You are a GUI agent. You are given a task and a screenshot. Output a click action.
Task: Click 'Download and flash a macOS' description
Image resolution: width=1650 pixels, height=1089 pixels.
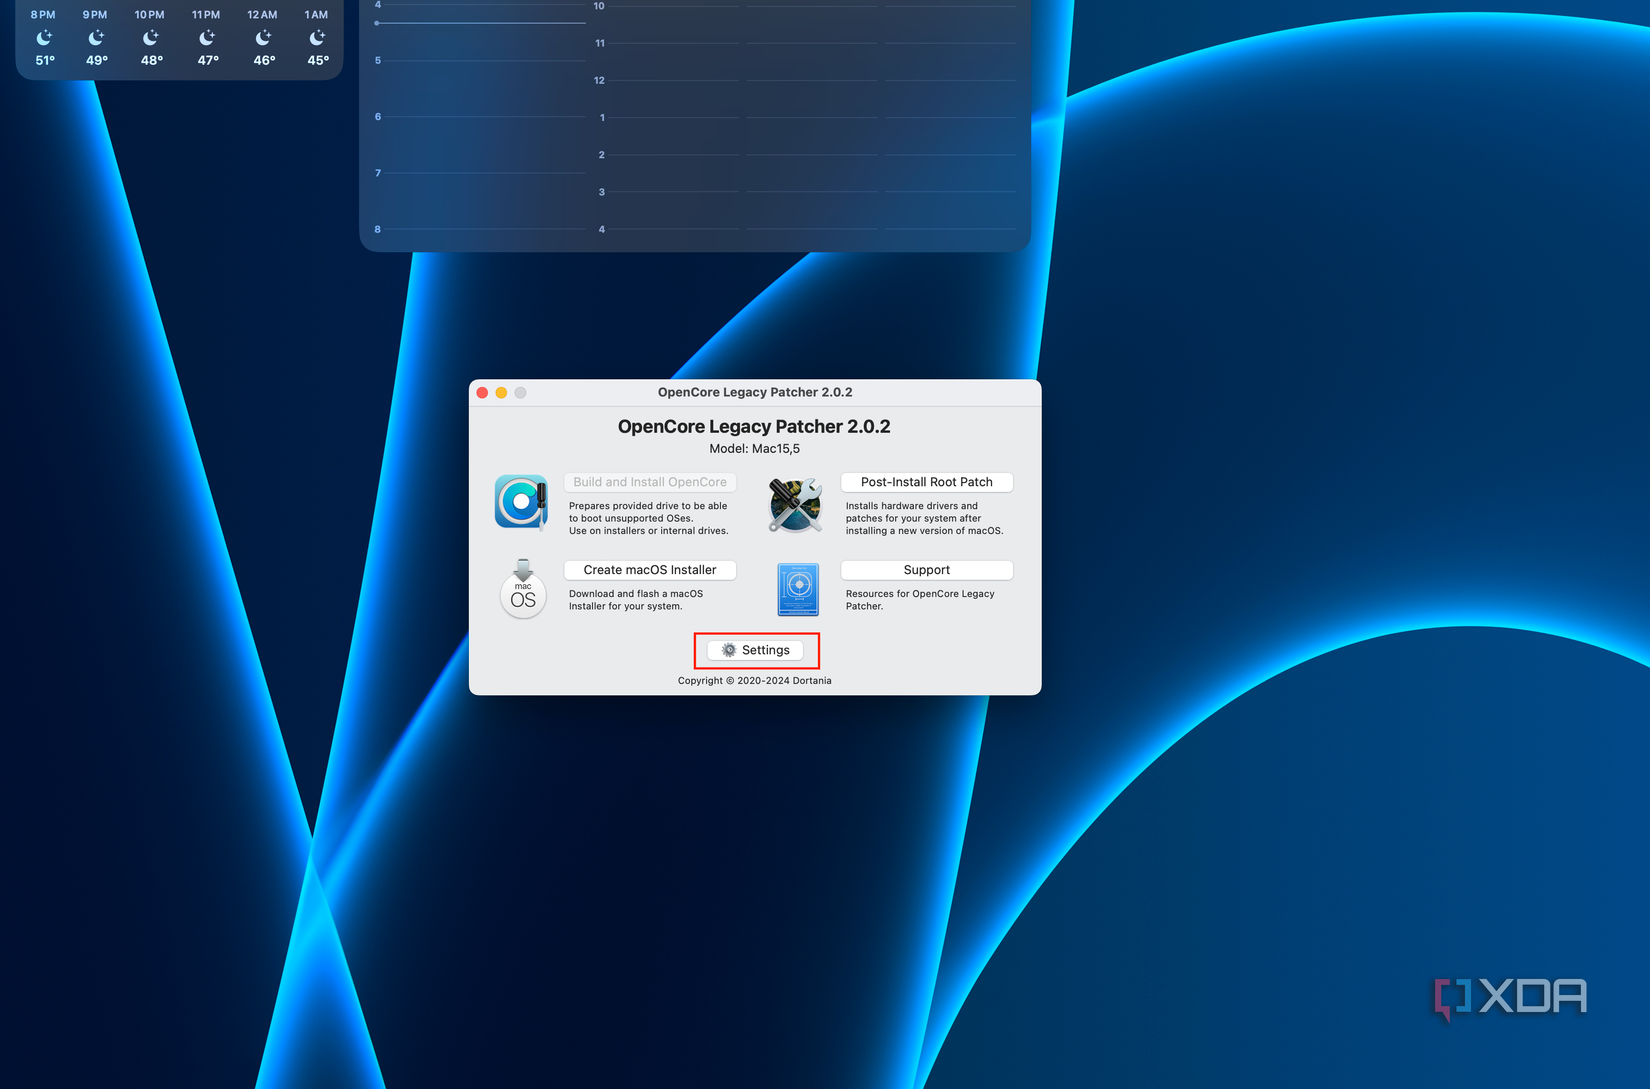point(636,600)
